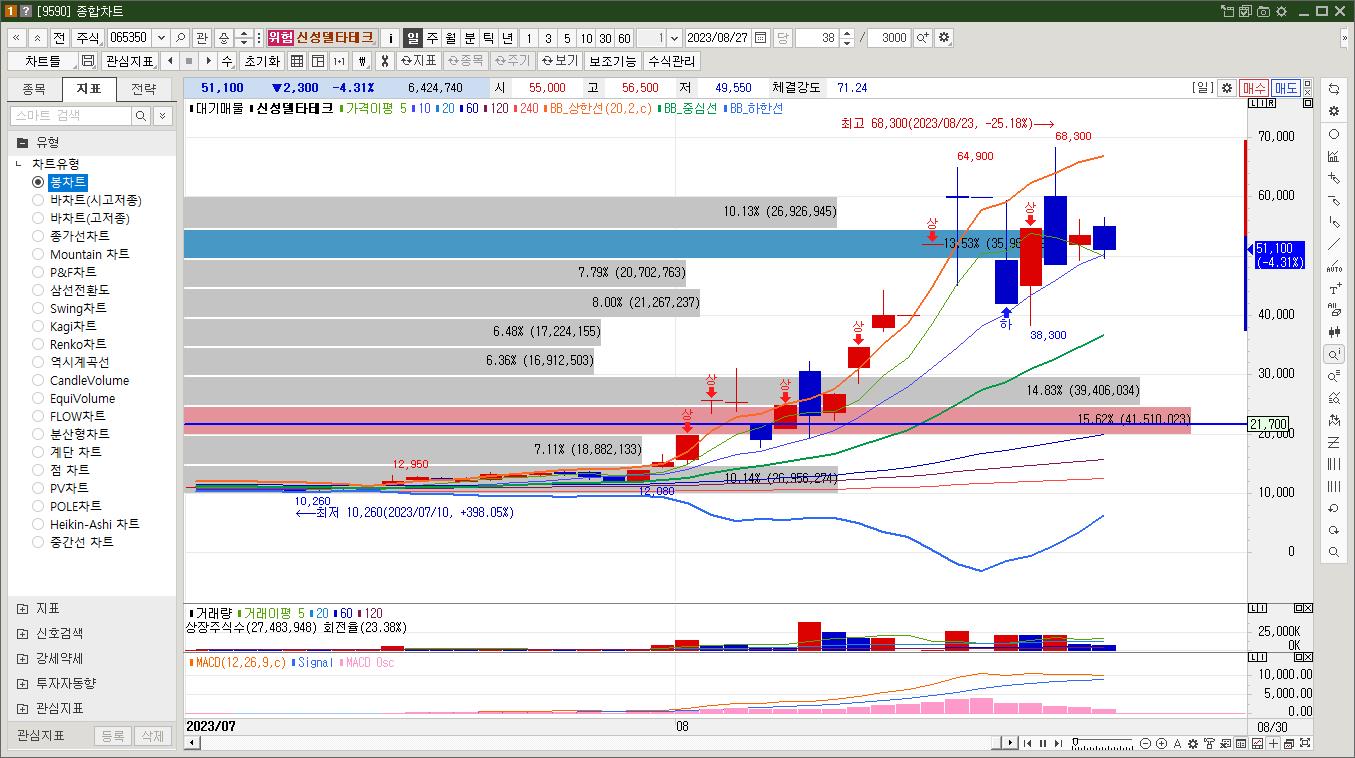Screen dimensions: 1355x758
Task: Expand the 관심지표 tree section
Action: pos(22,708)
